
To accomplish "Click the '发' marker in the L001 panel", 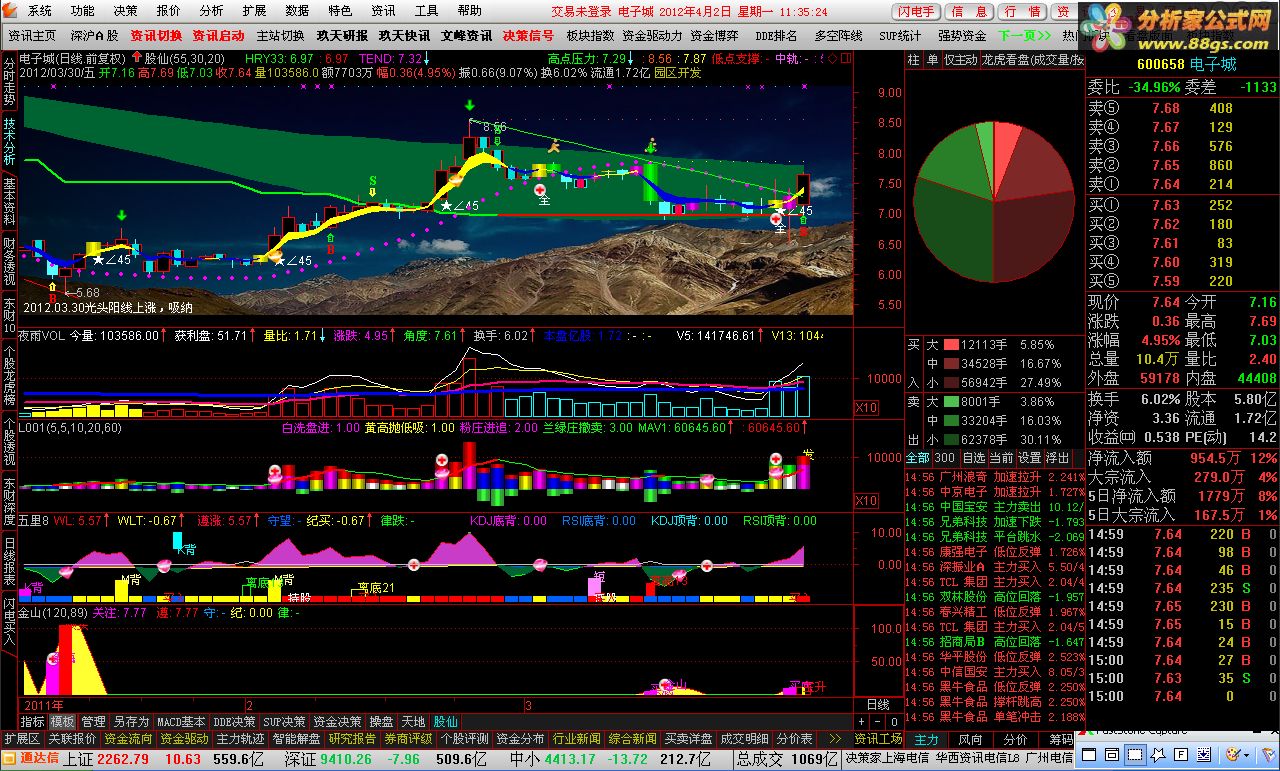I will pos(808,455).
